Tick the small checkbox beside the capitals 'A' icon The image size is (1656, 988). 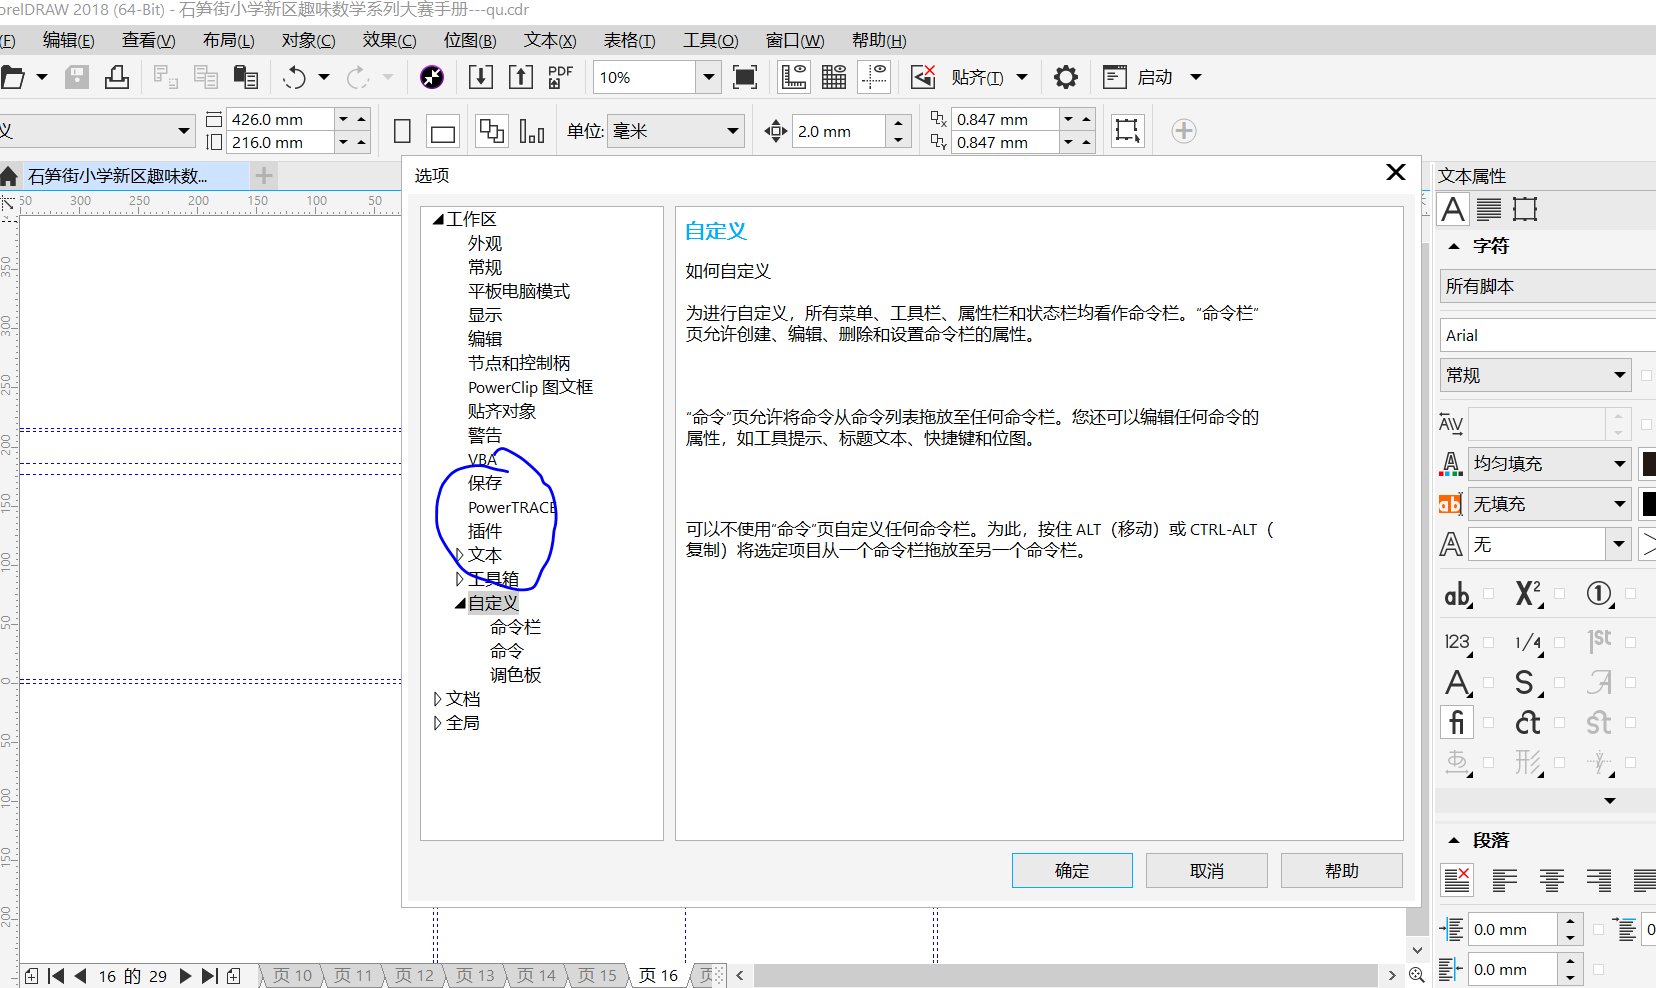(x=1488, y=682)
